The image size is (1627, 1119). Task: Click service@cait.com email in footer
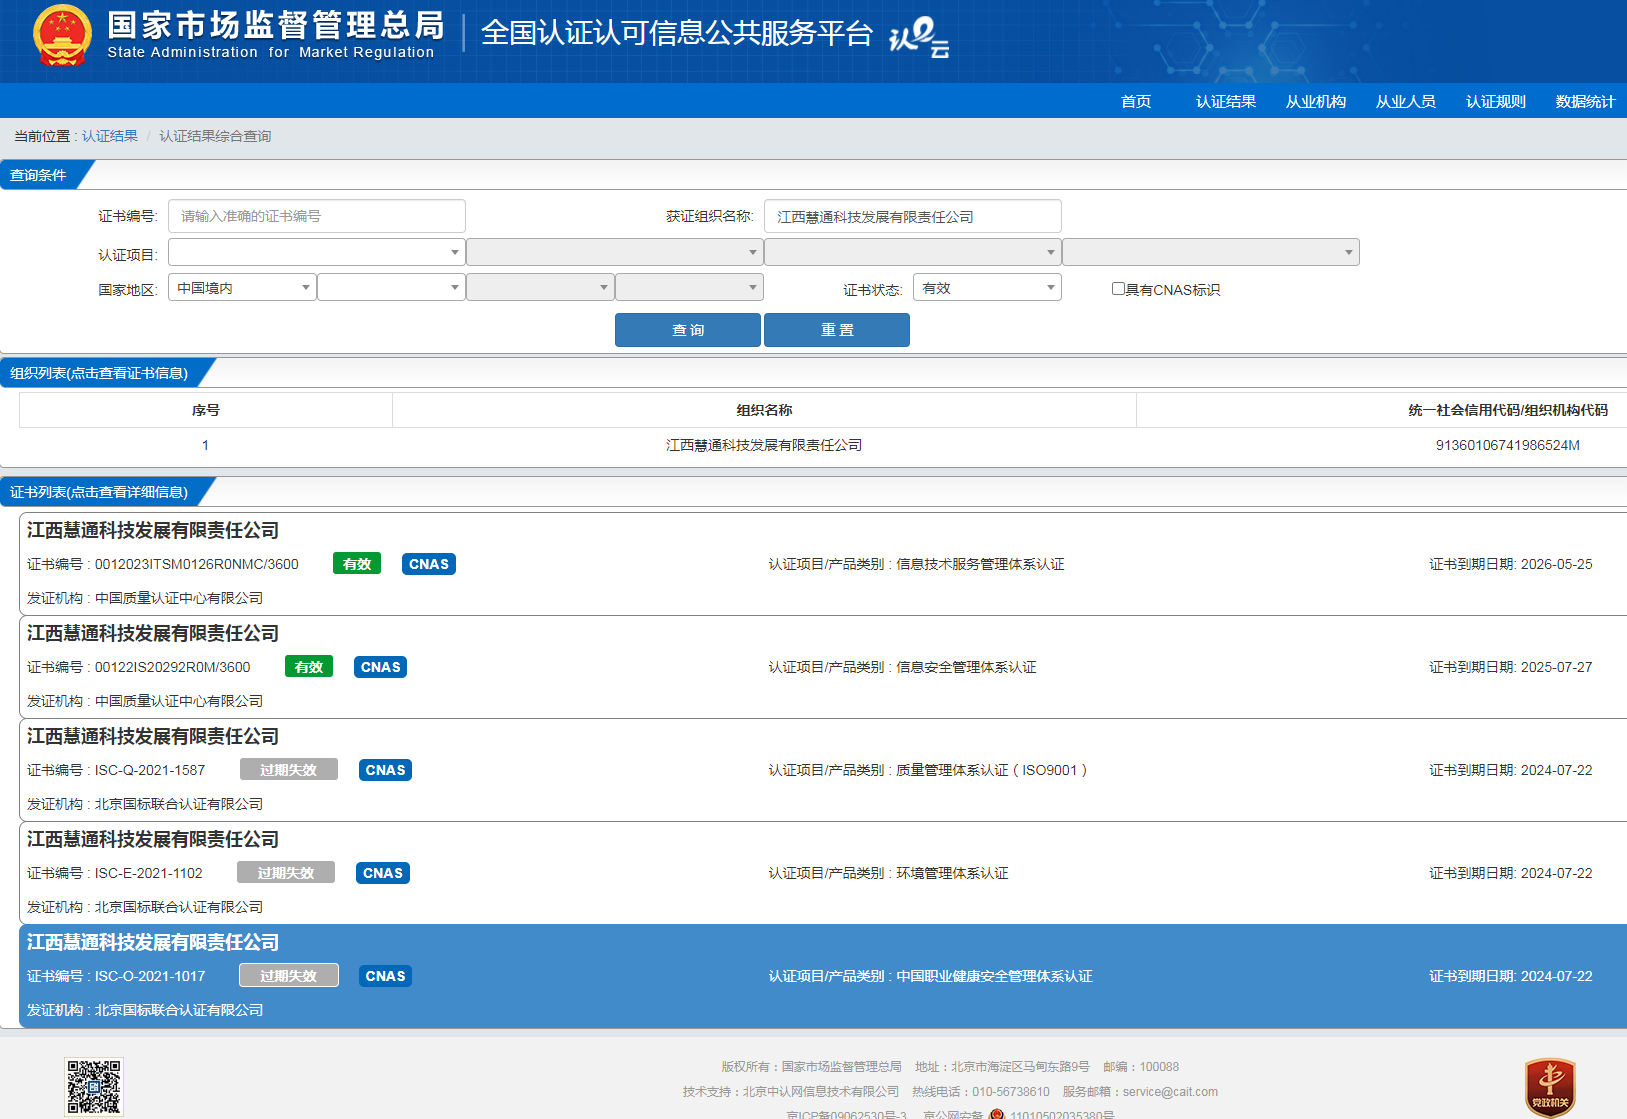1170,1092
